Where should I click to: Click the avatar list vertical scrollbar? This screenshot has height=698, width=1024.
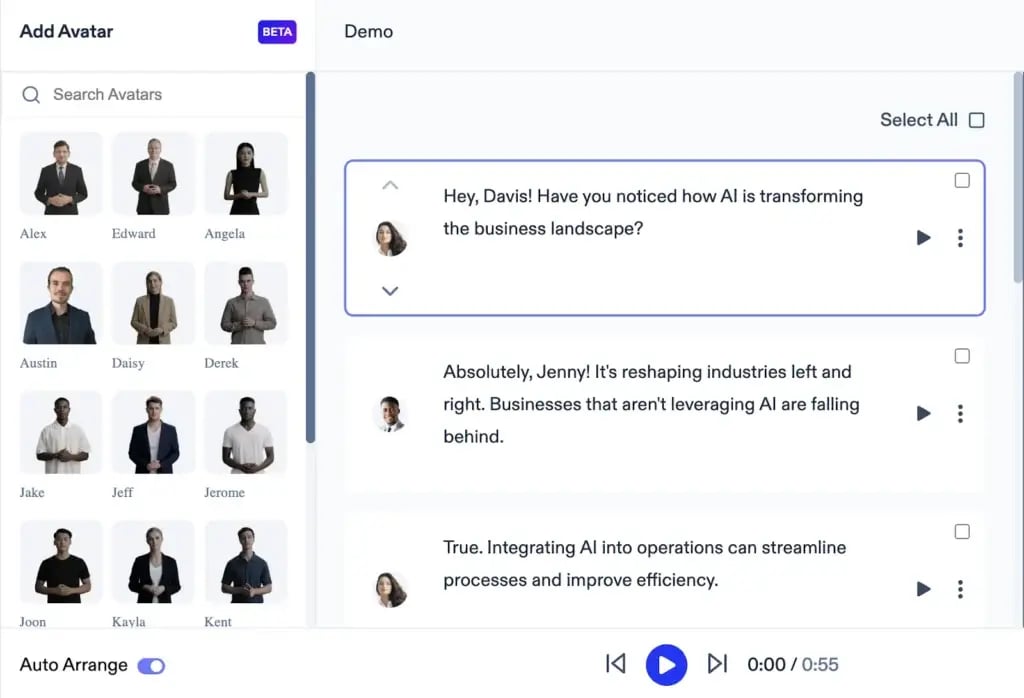tap(310, 260)
